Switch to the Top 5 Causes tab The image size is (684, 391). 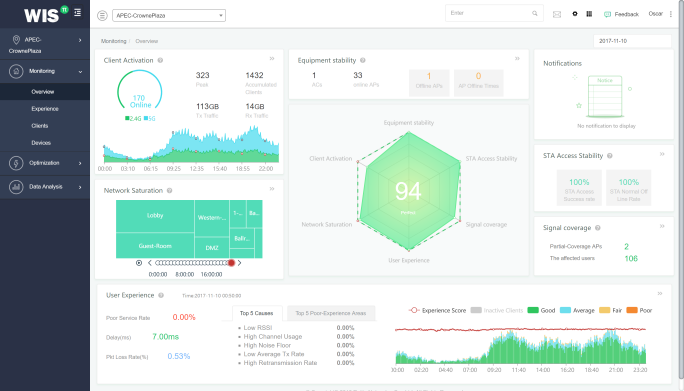click(x=257, y=313)
